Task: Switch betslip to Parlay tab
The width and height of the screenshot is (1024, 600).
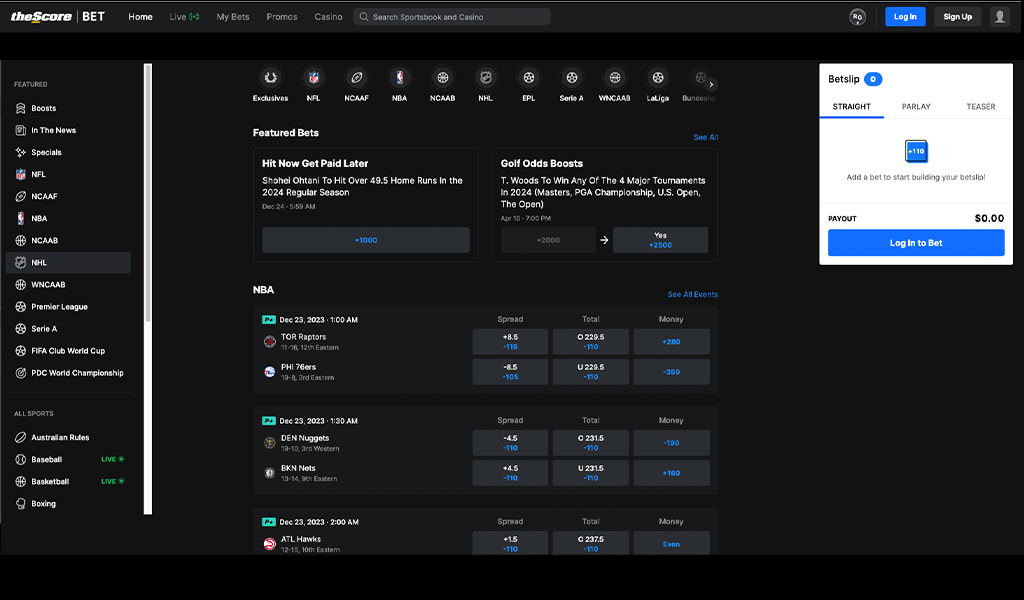Action: (916, 106)
